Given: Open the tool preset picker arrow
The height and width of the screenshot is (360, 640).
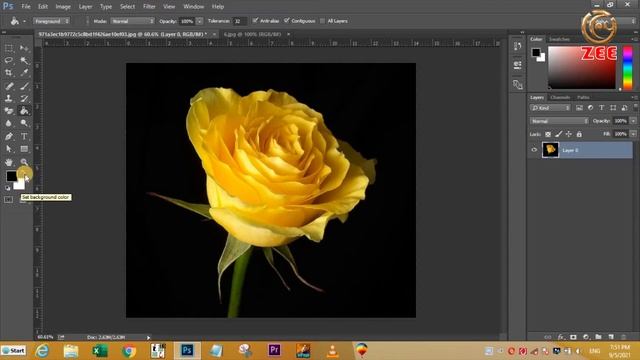Looking at the screenshot, I should (24, 21).
